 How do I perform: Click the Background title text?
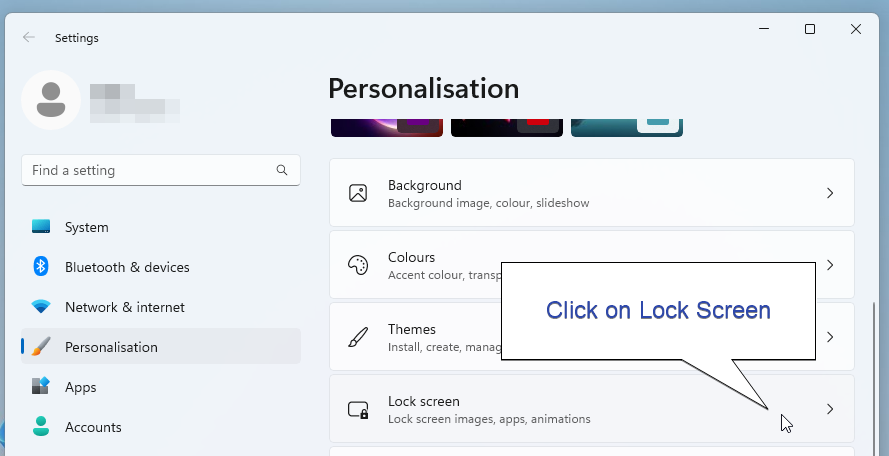pos(425,185)
